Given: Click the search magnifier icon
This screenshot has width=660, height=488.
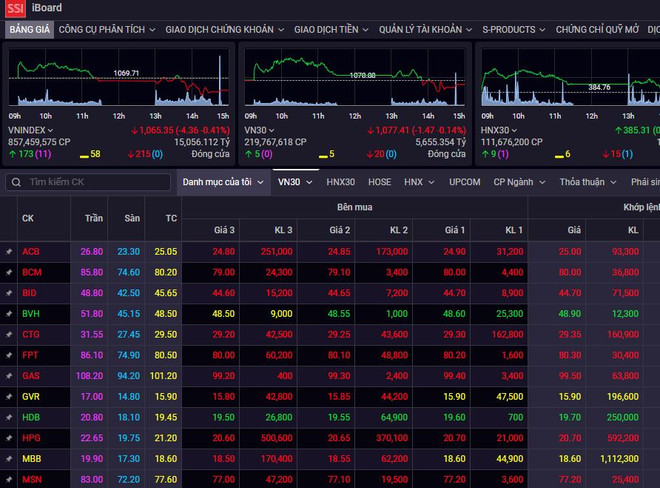Looking at the screenshot, I should pos(16,182).
